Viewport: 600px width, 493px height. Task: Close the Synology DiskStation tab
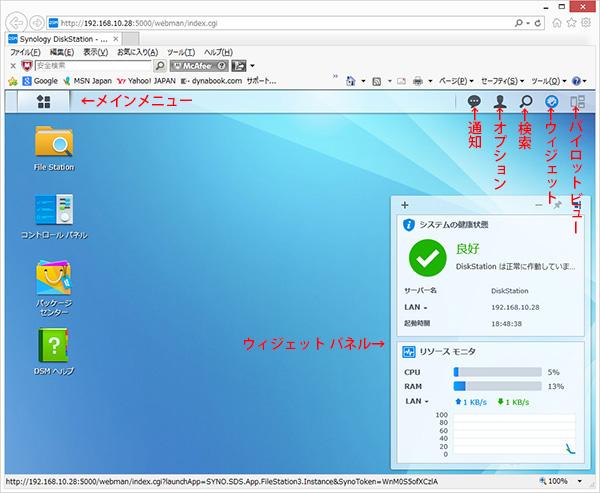pos(116,39)
